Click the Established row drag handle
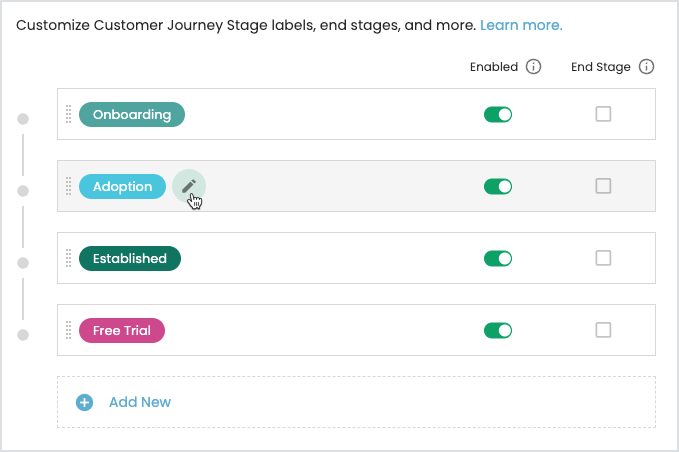Screen dimensions: 679x452 (69, 258)
